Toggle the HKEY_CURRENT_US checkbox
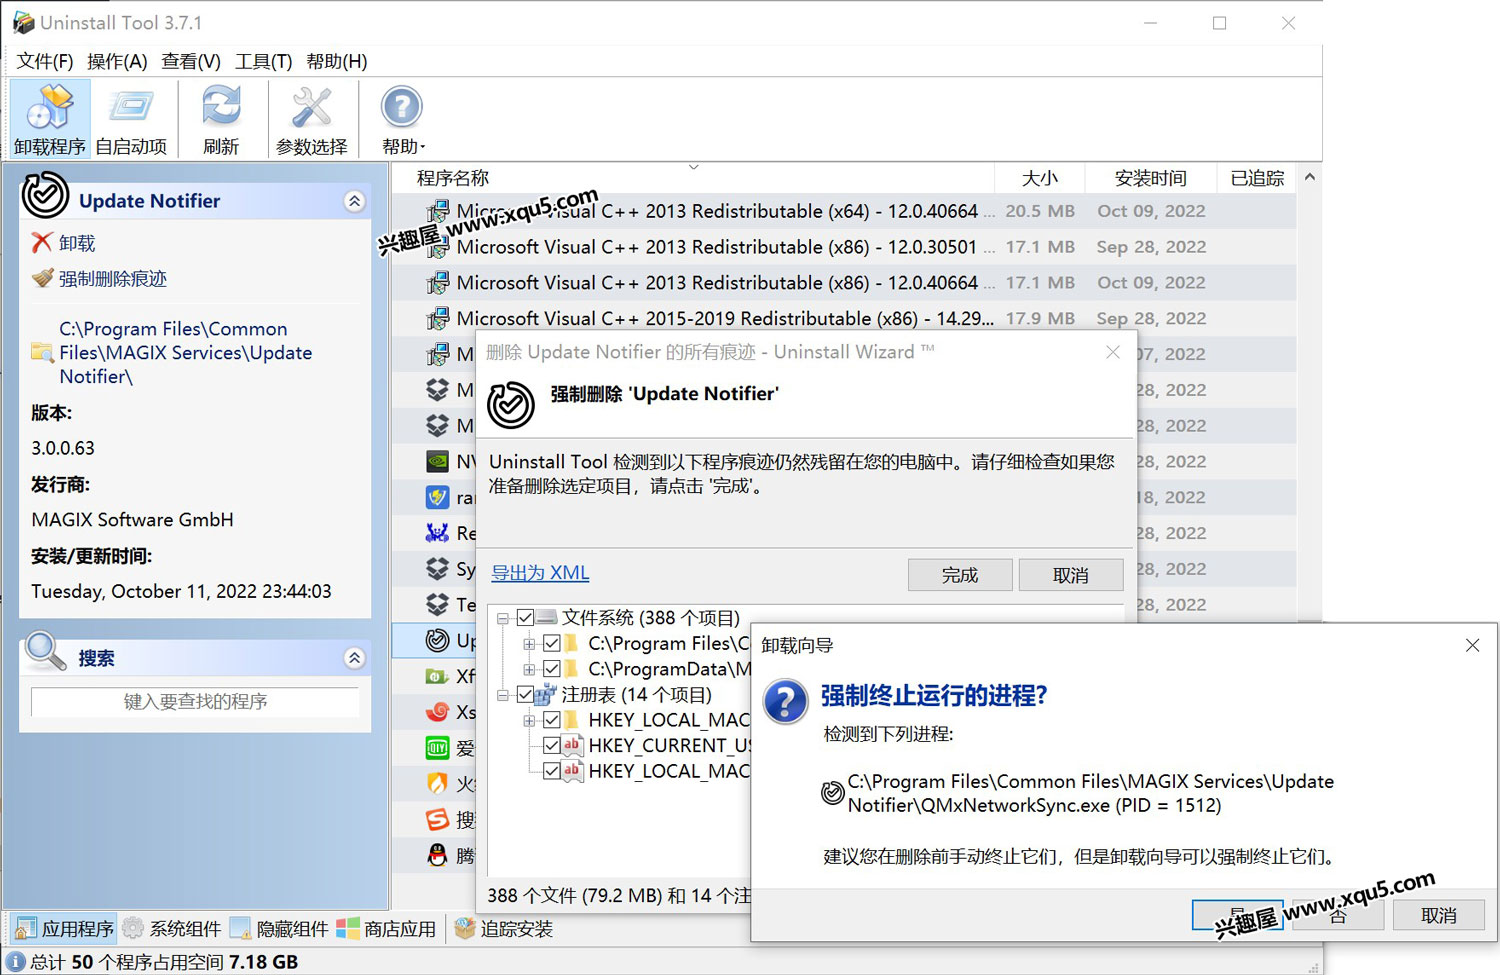 coord(551,745)
